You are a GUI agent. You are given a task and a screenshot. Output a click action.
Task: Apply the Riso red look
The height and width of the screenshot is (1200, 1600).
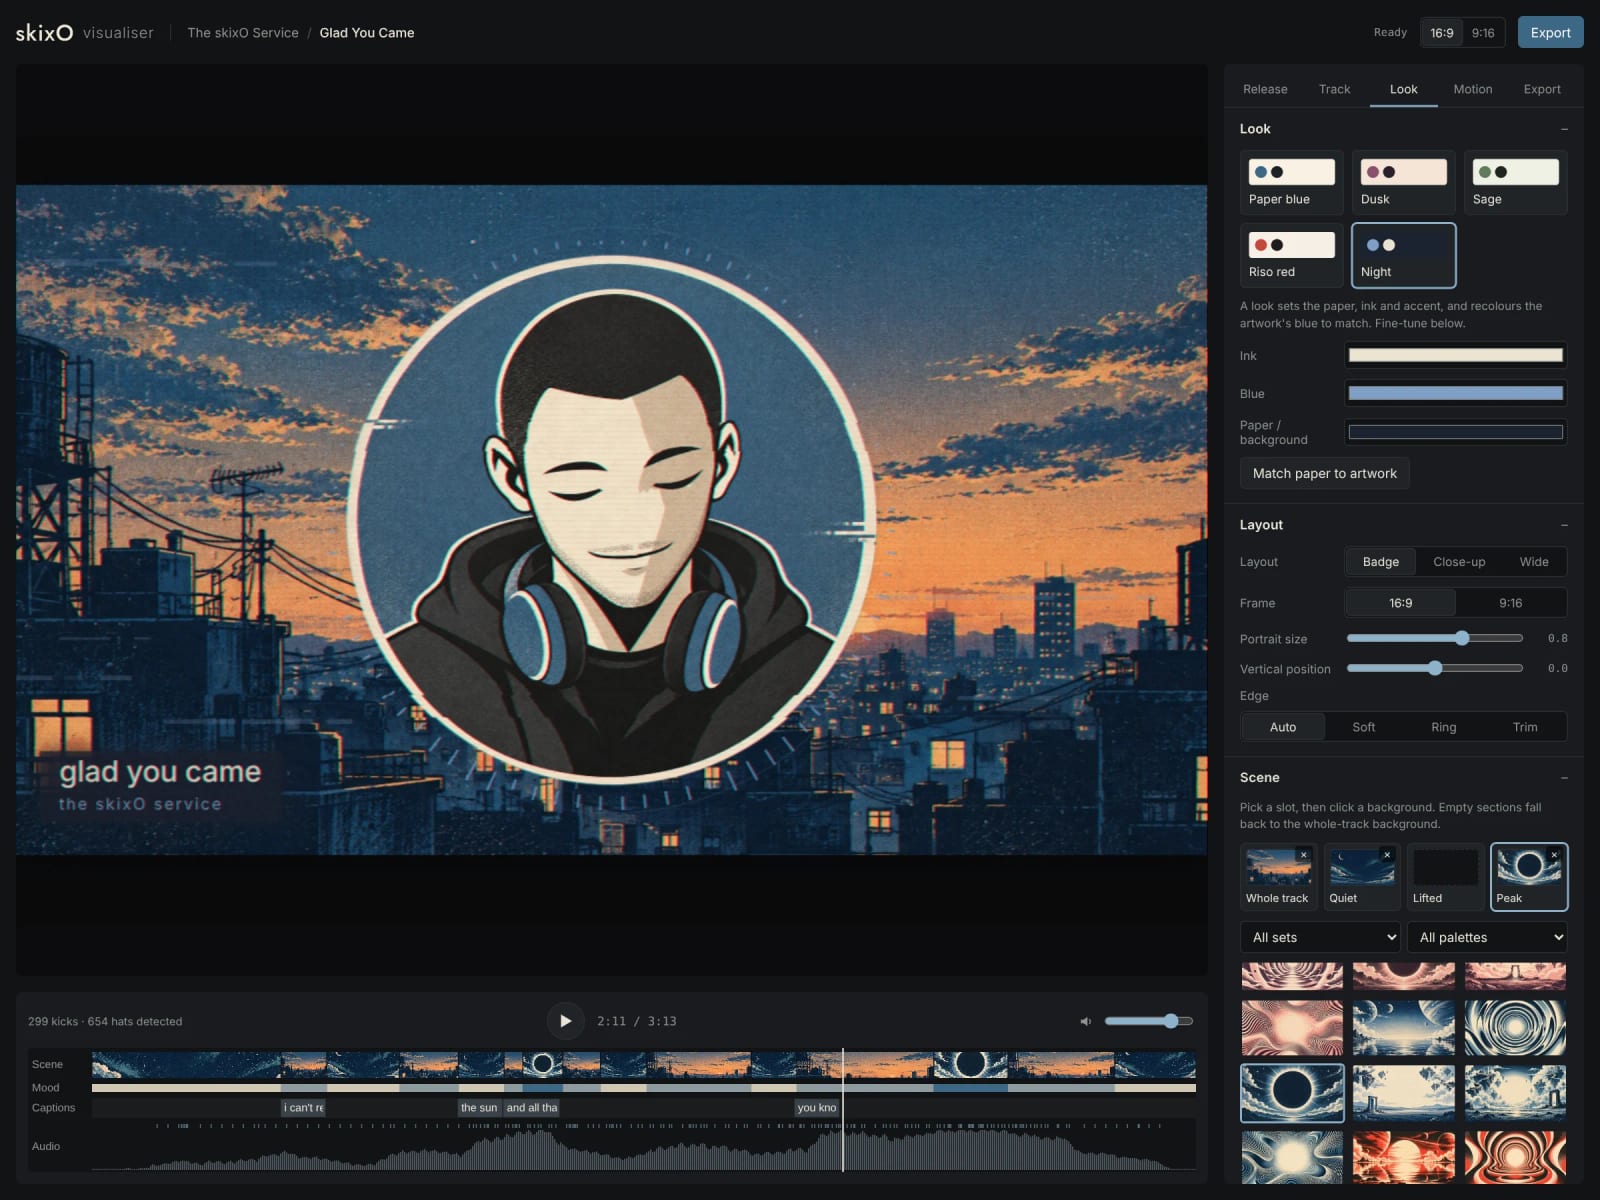tap(1291, 255)
